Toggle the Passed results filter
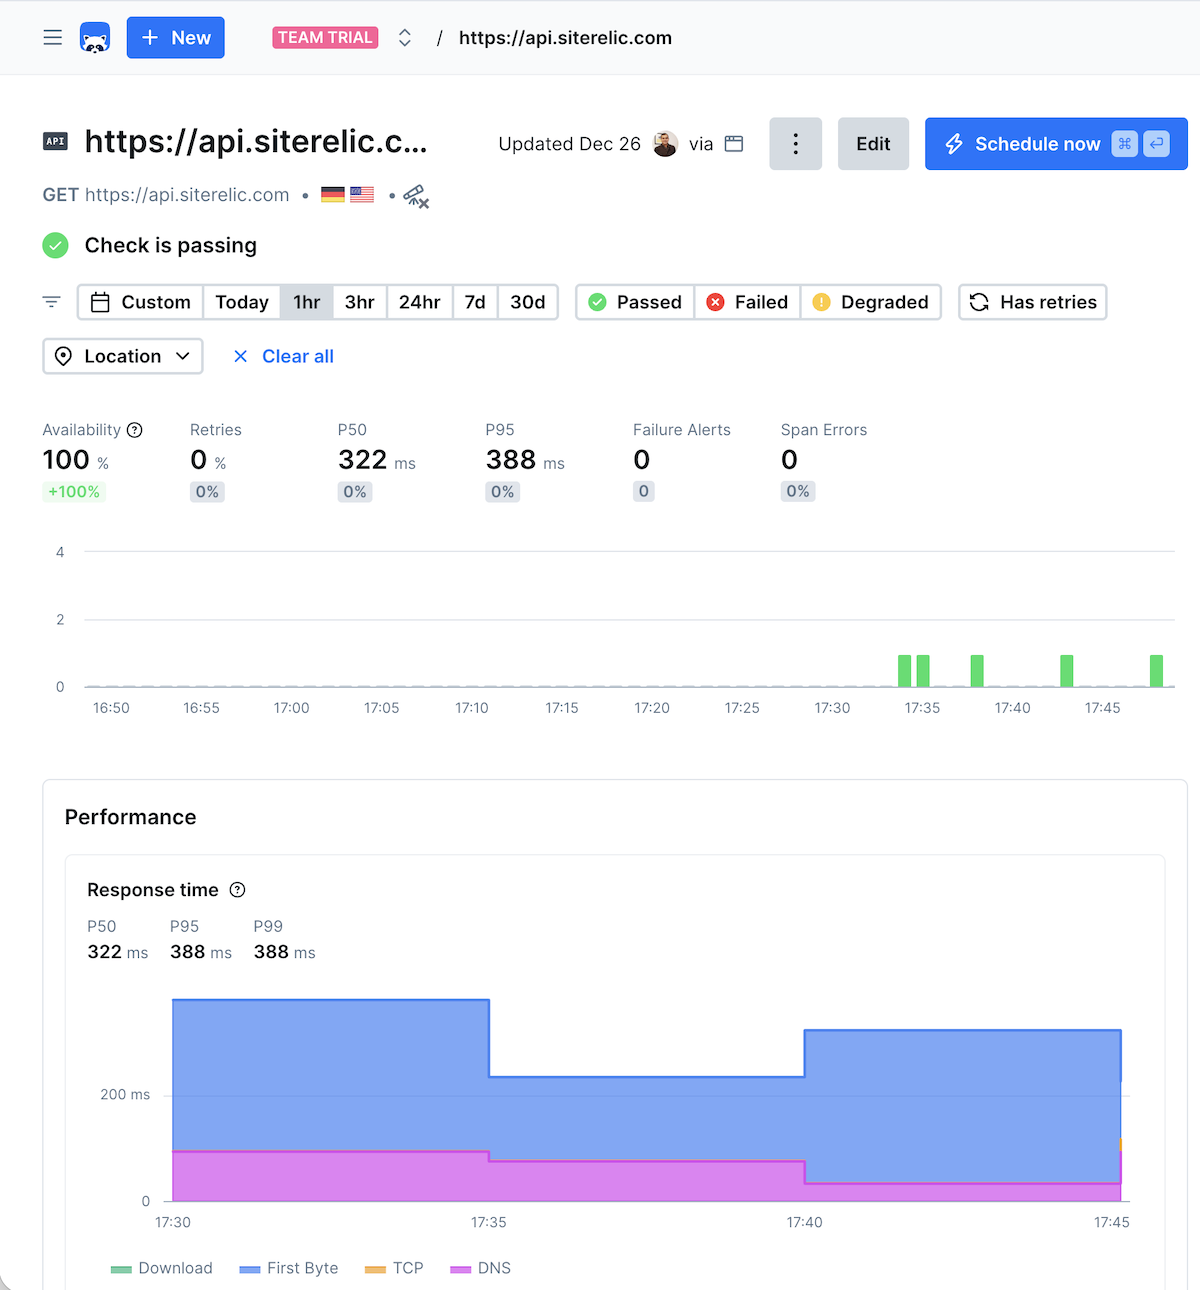Screen dimensions: 1200x1290 coord(635,302)
